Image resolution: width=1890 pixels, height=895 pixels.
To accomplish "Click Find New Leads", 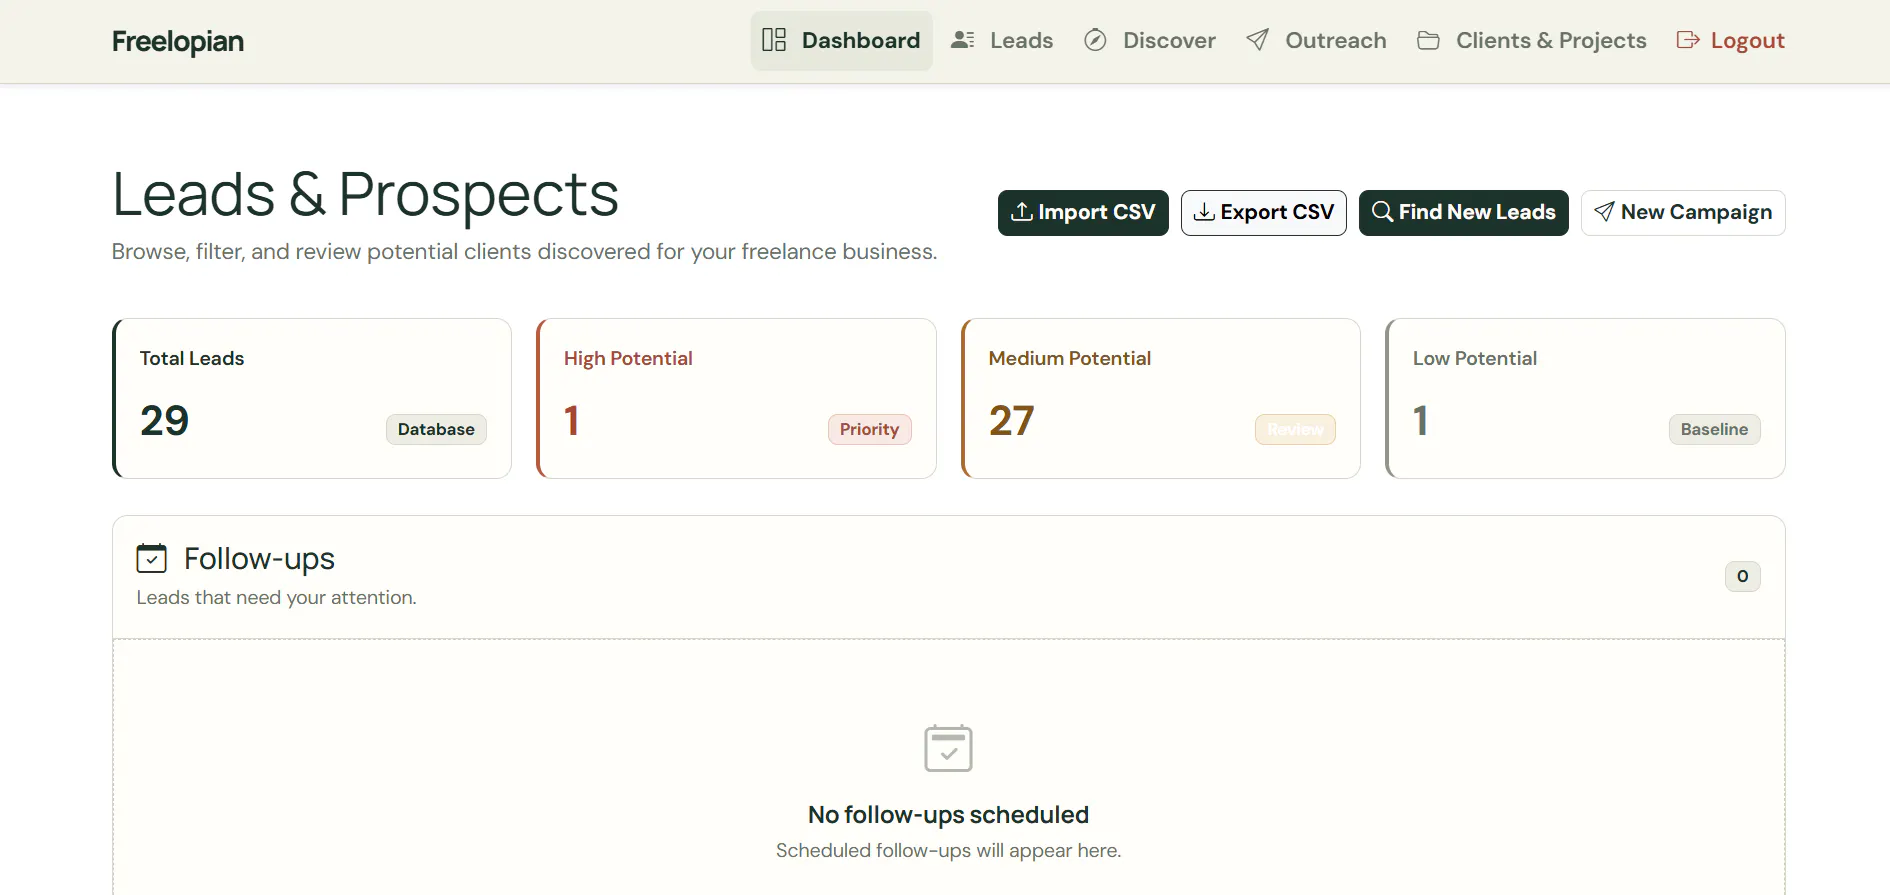I will (1464, 213).
